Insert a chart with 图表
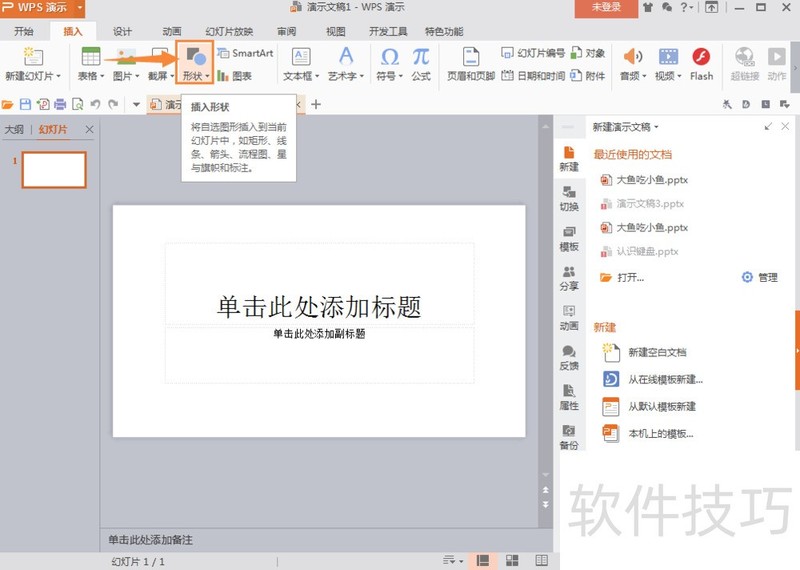This screenshot has width=800, height=570. pos(235,76)
